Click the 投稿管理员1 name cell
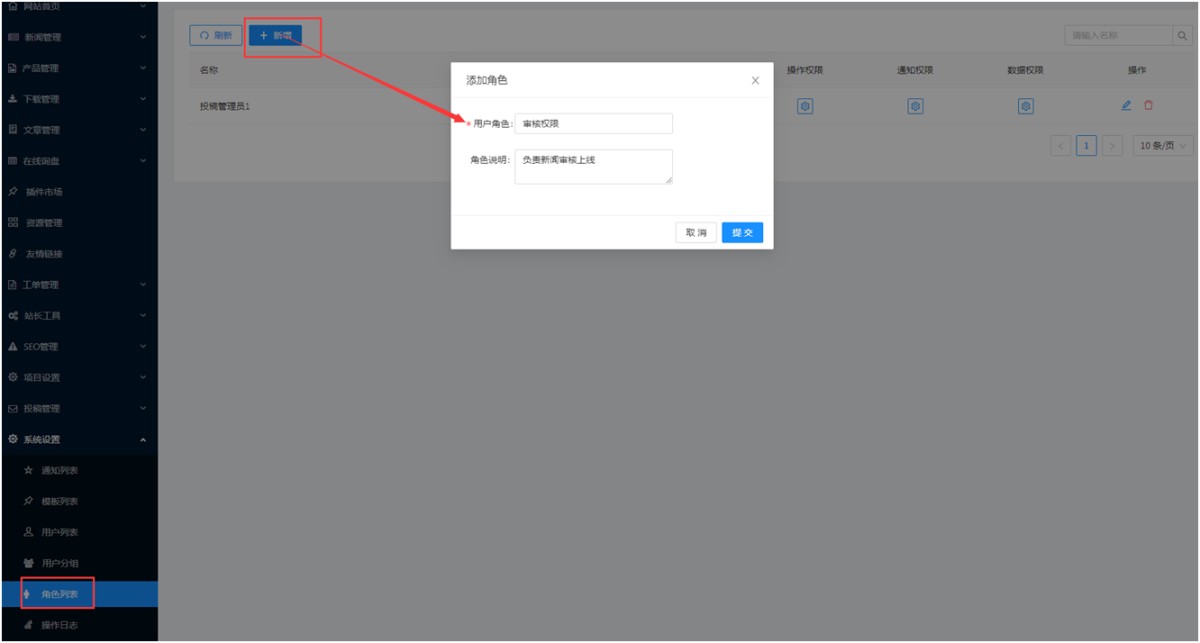The width and height of the screenshot is (1200, 643). click(225, 105)
